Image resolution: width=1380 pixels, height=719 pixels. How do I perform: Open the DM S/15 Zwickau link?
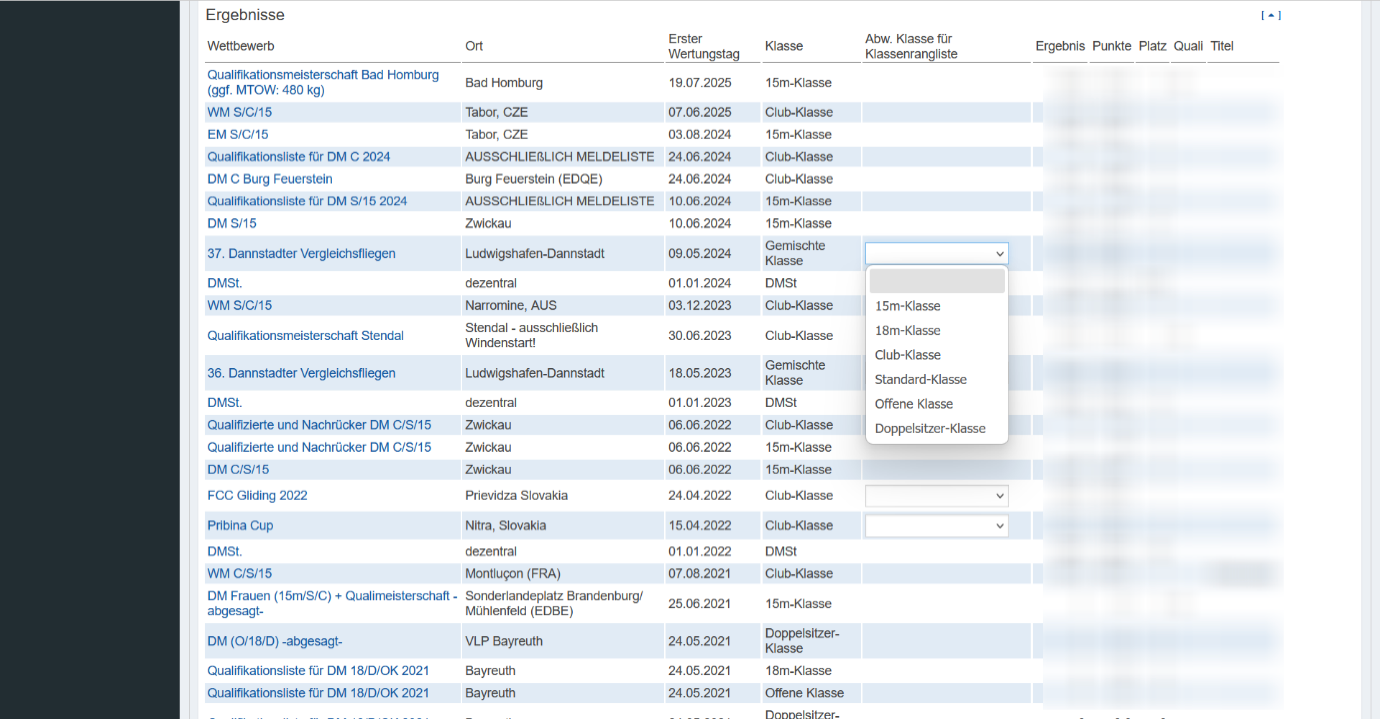[231, 224]
